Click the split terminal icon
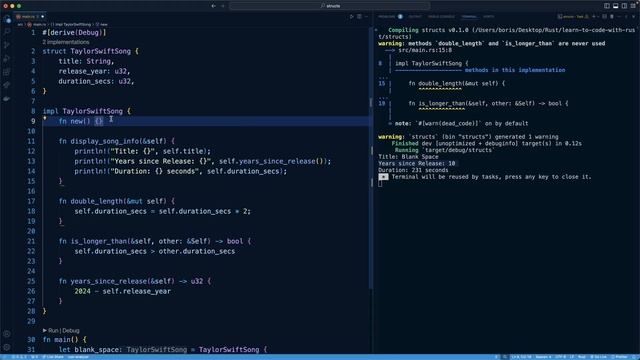This screenshot has width=640, height=360. [604, 17]
